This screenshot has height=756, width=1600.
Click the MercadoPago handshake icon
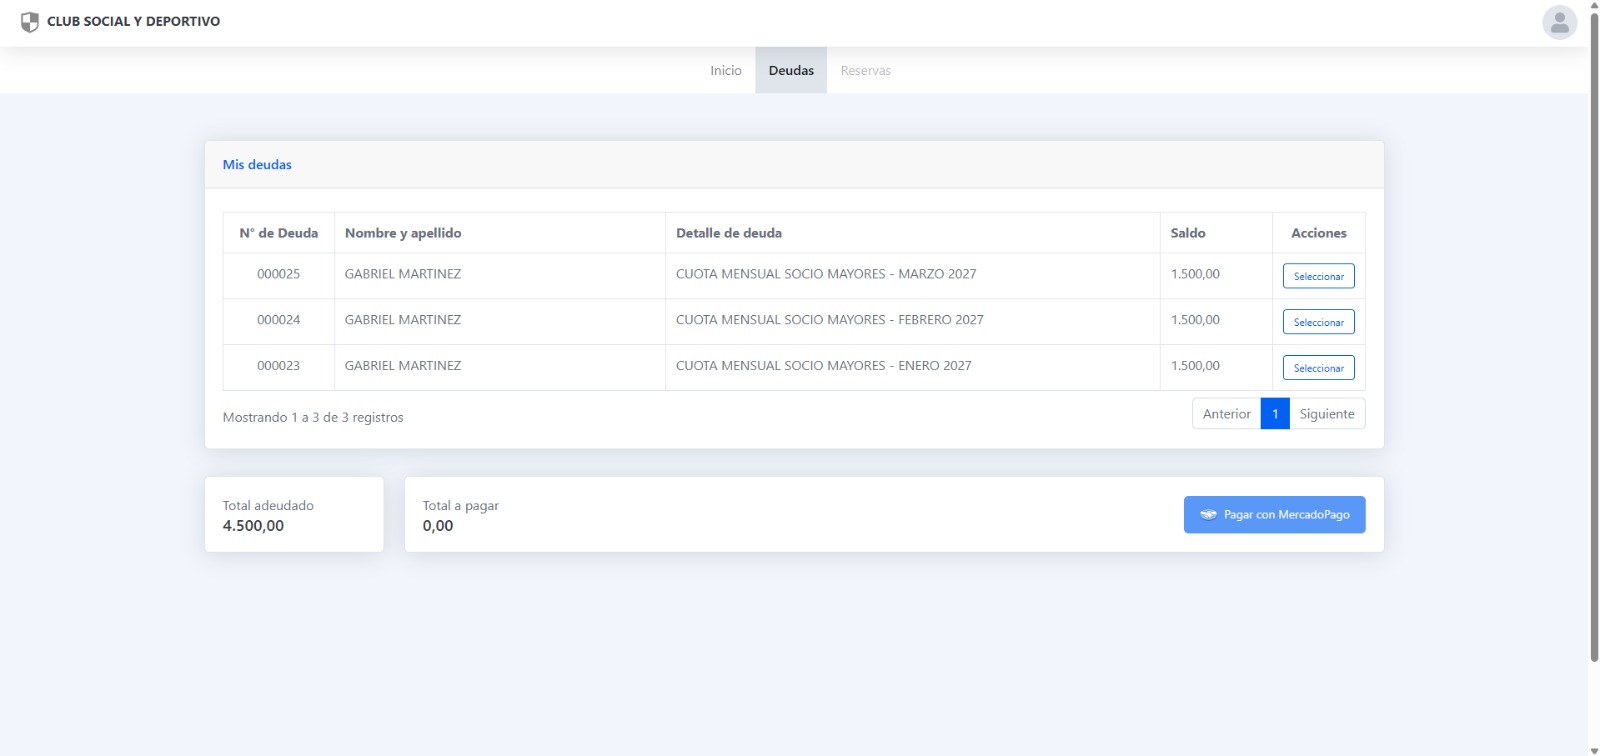click(1208, 515)
